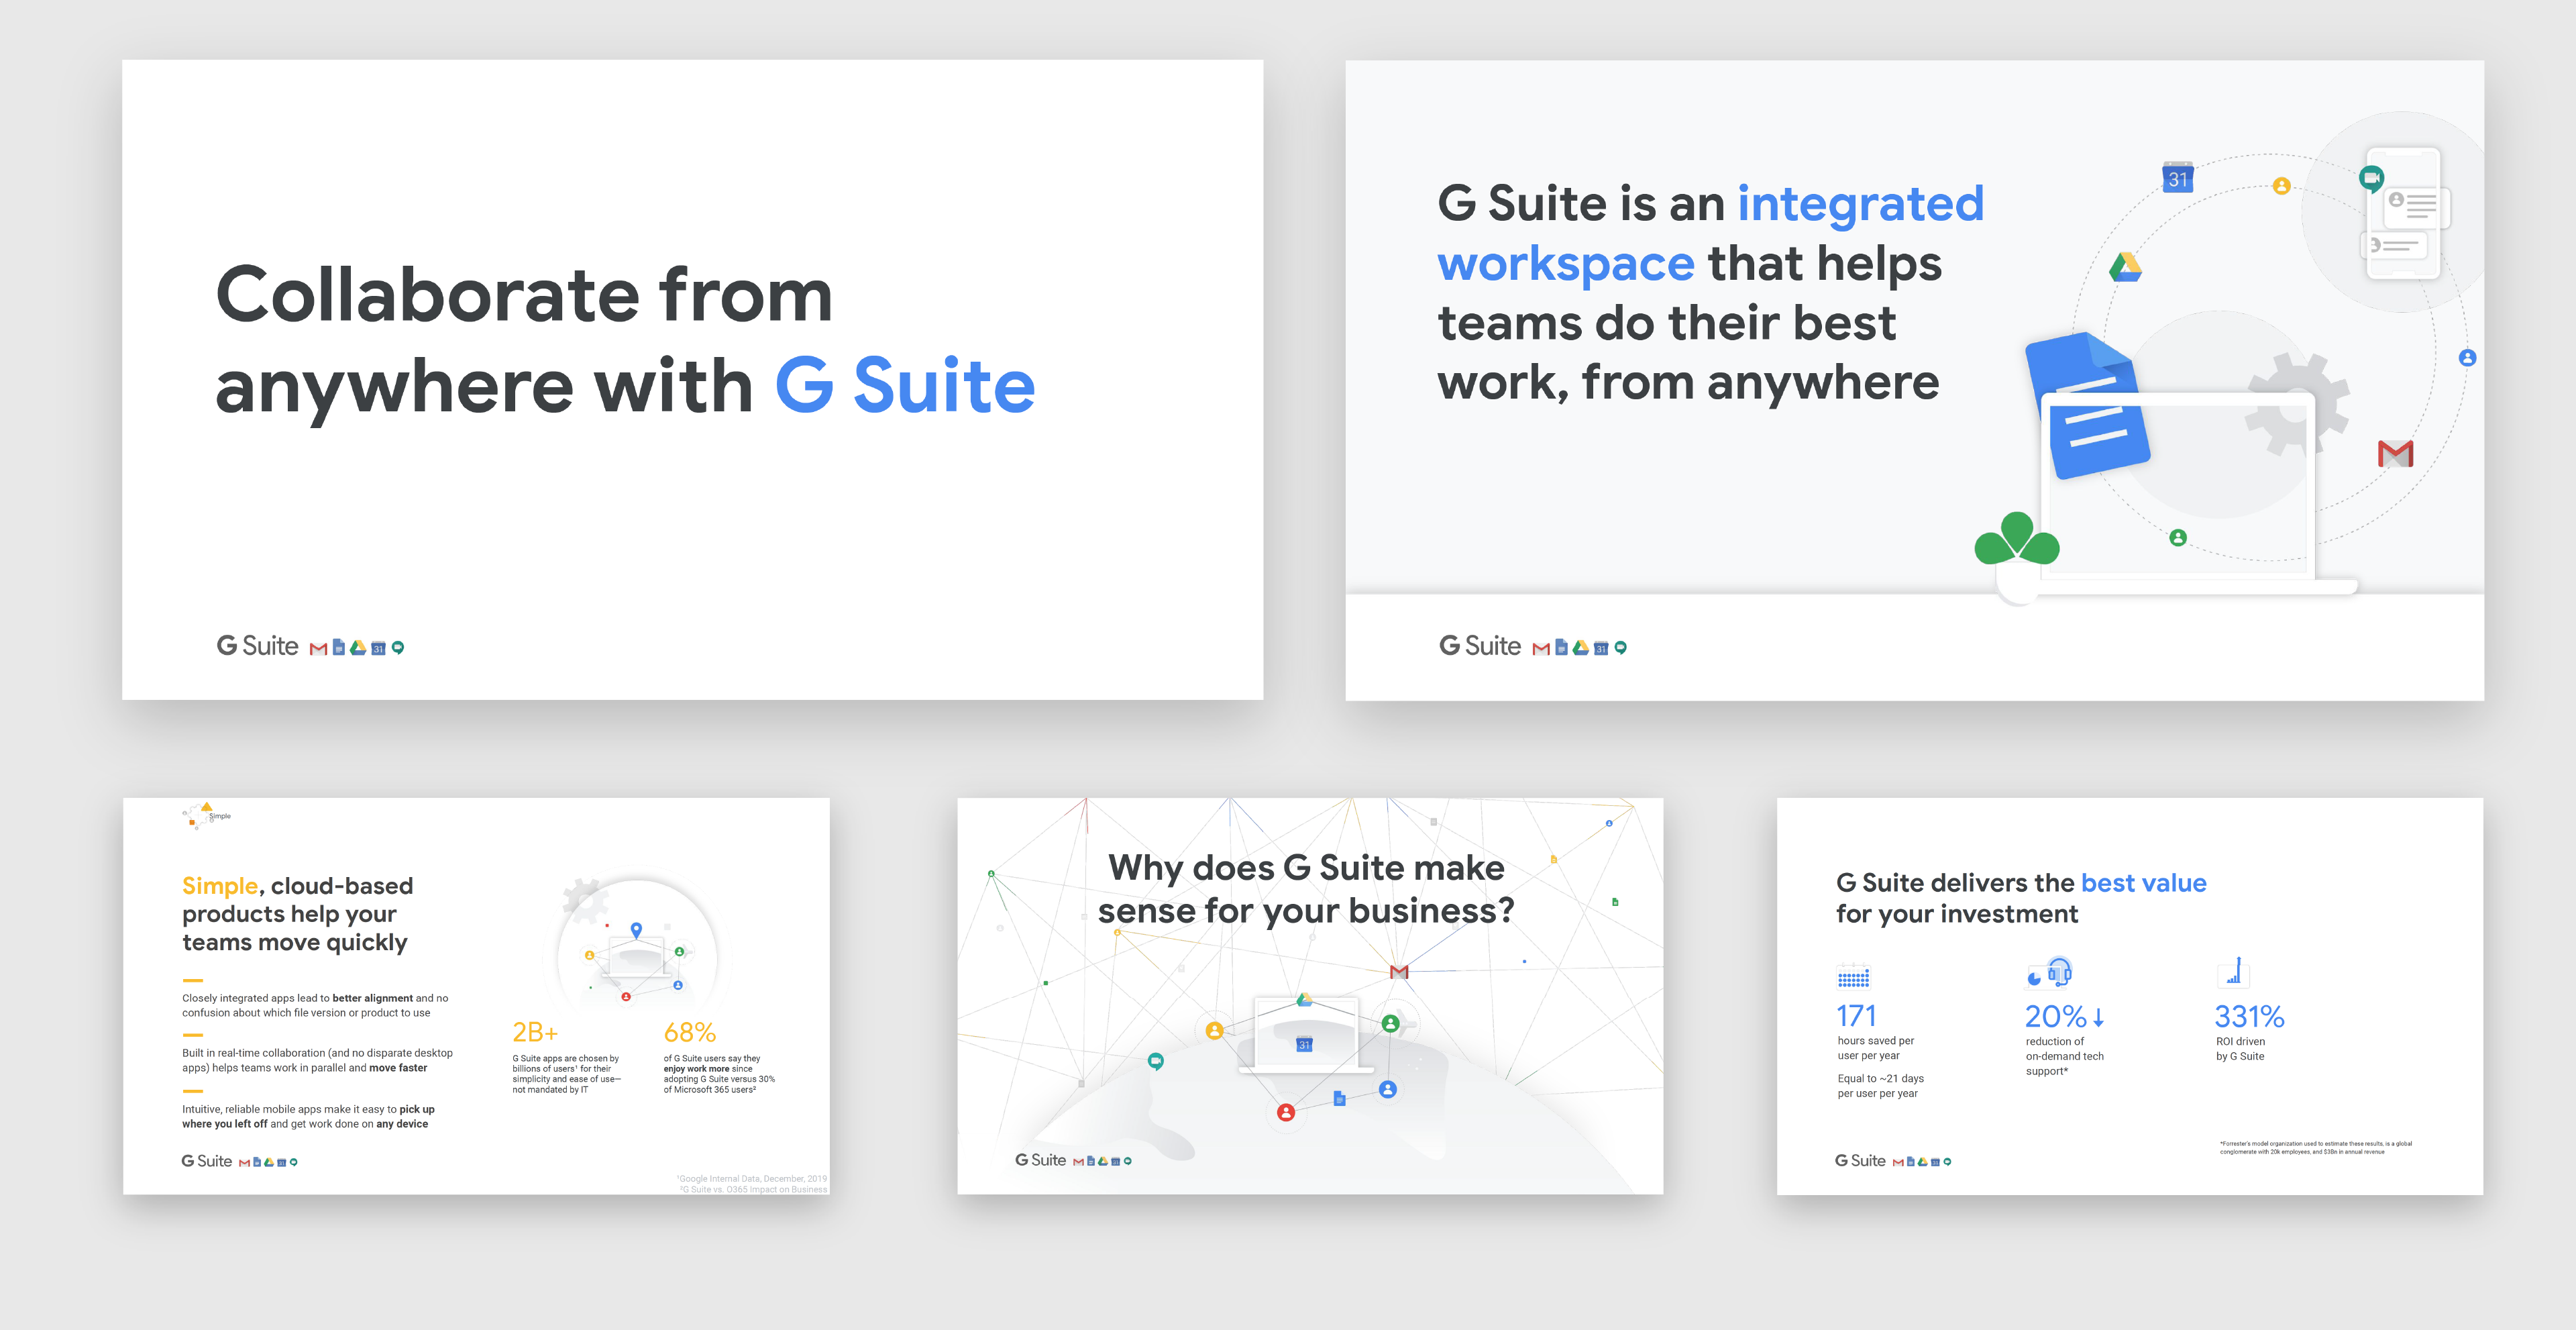The height and width of the screenshot is (1330, 2576).
Task: Click the Docs icon in the Collaborate slide footer
Action: click(338, 648)
